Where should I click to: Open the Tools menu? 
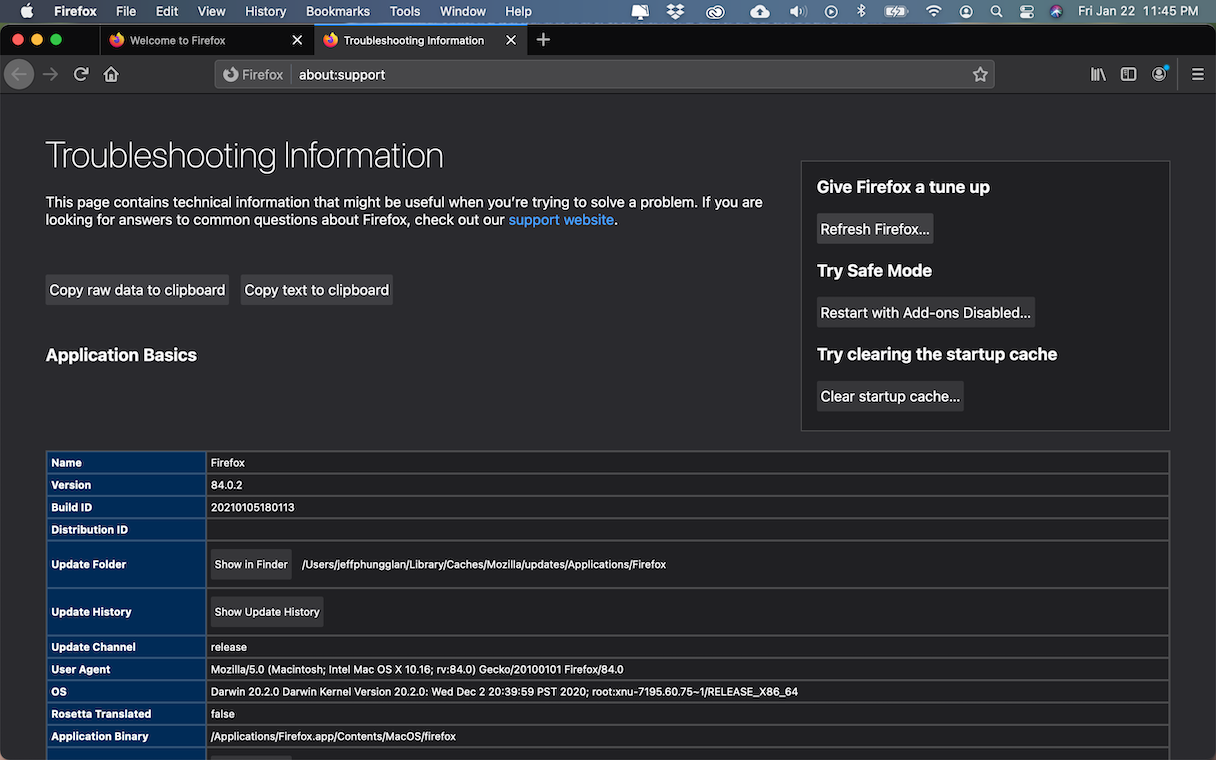(x=405, y=11)
